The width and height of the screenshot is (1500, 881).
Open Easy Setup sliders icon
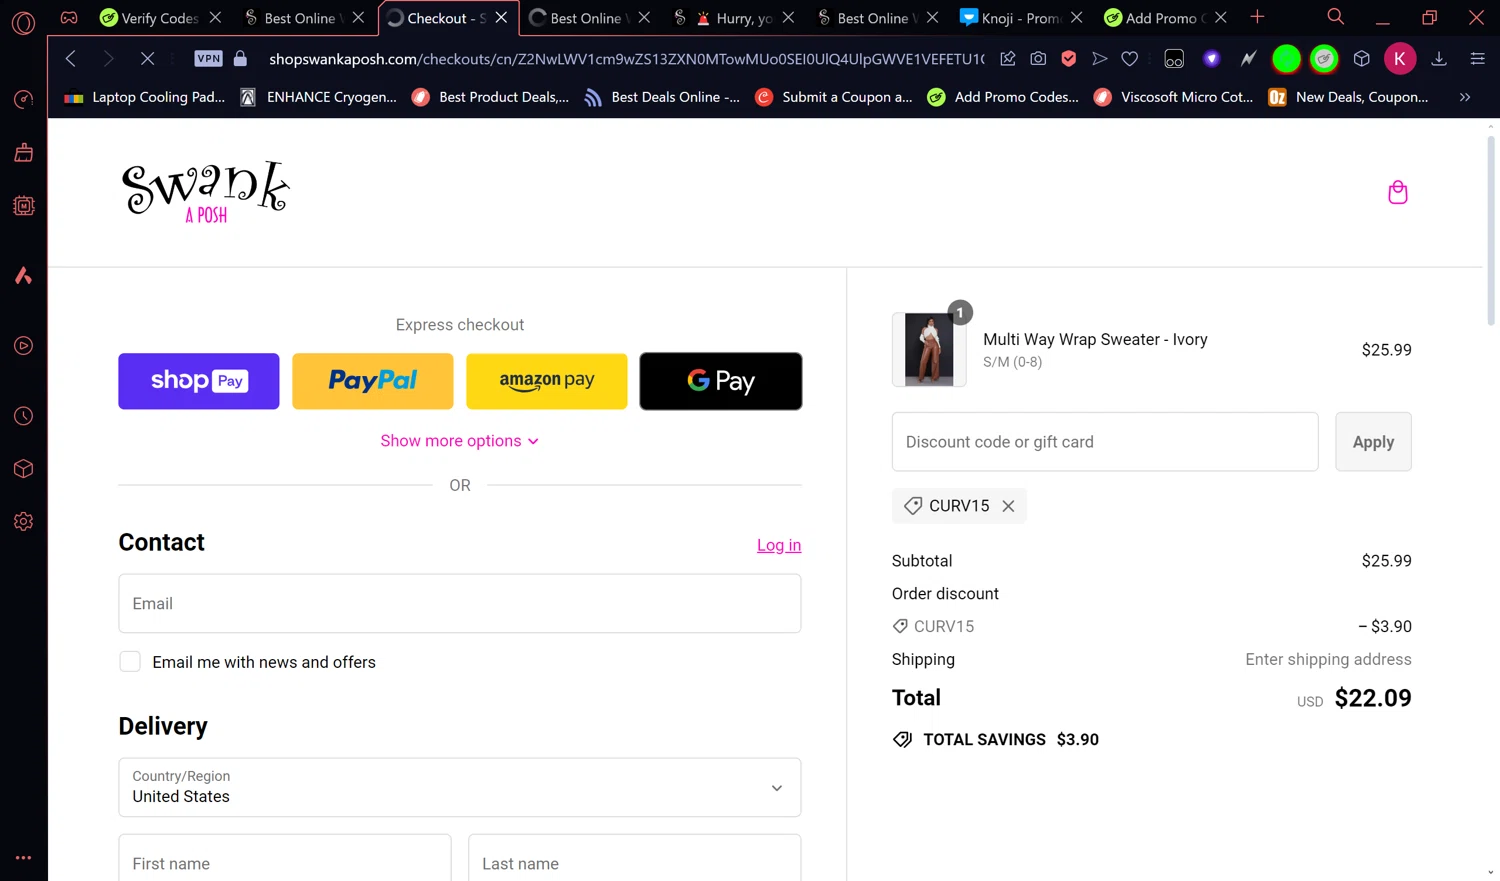(x=1477, y=59)
